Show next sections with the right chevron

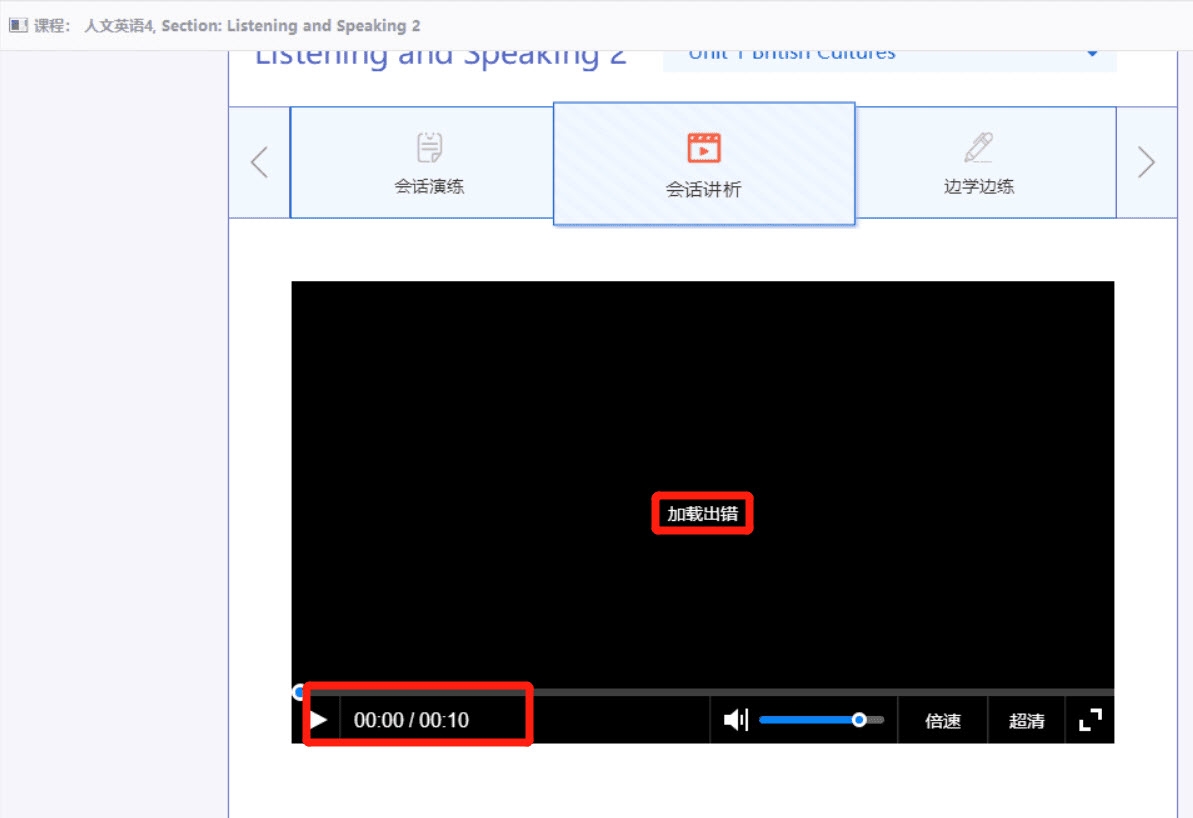click(1146, 162)
